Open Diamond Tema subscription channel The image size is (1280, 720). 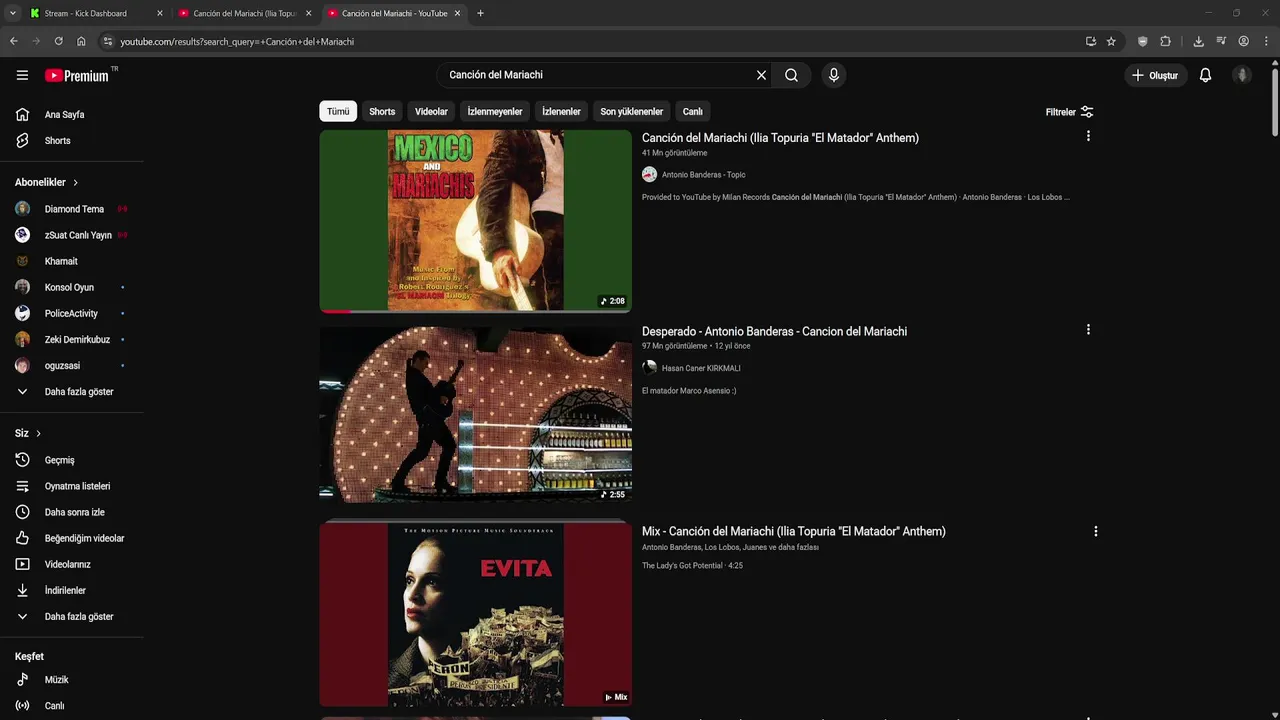(x=72, y=209)
